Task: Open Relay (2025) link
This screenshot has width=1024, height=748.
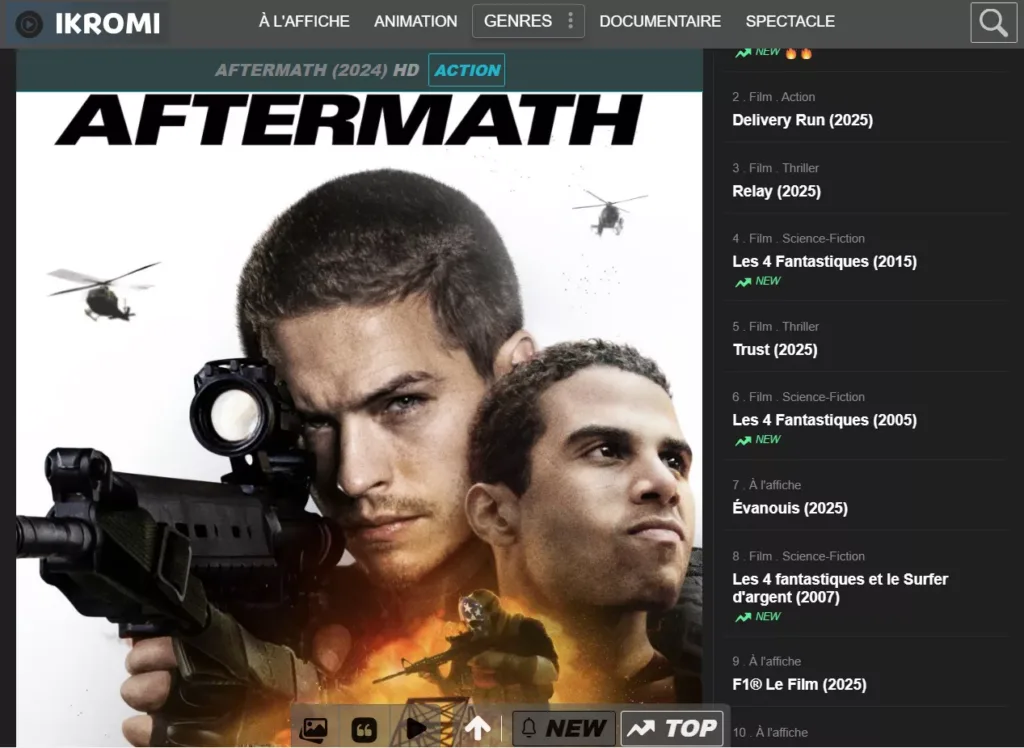Action: (x=776, y=191)
